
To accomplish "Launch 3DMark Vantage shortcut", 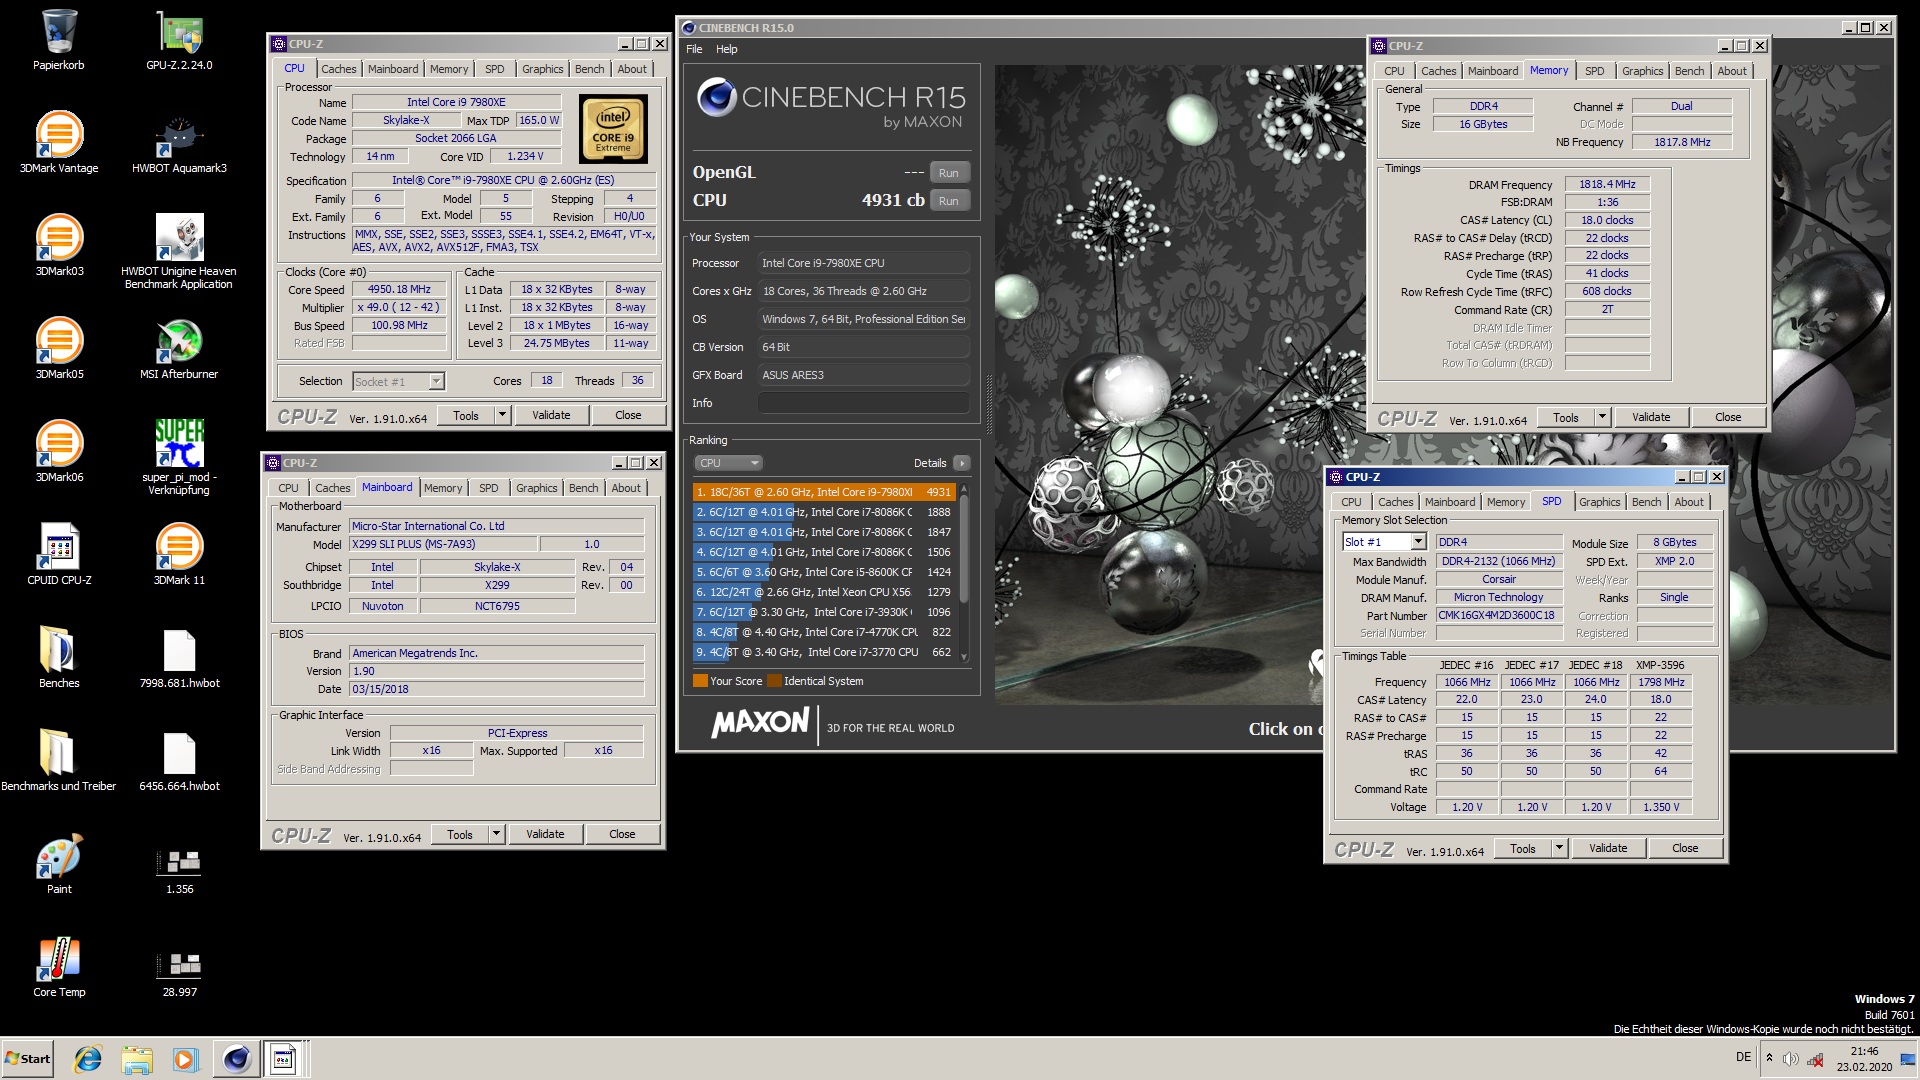I will (59, 143).
